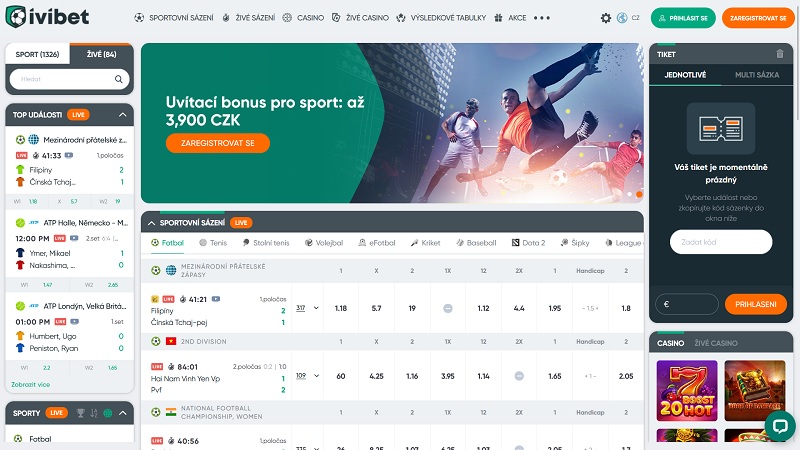Collapse the Sportovní sázení live section
The width and height of the screenshot is (800, 450).
(x=152, y=223)
